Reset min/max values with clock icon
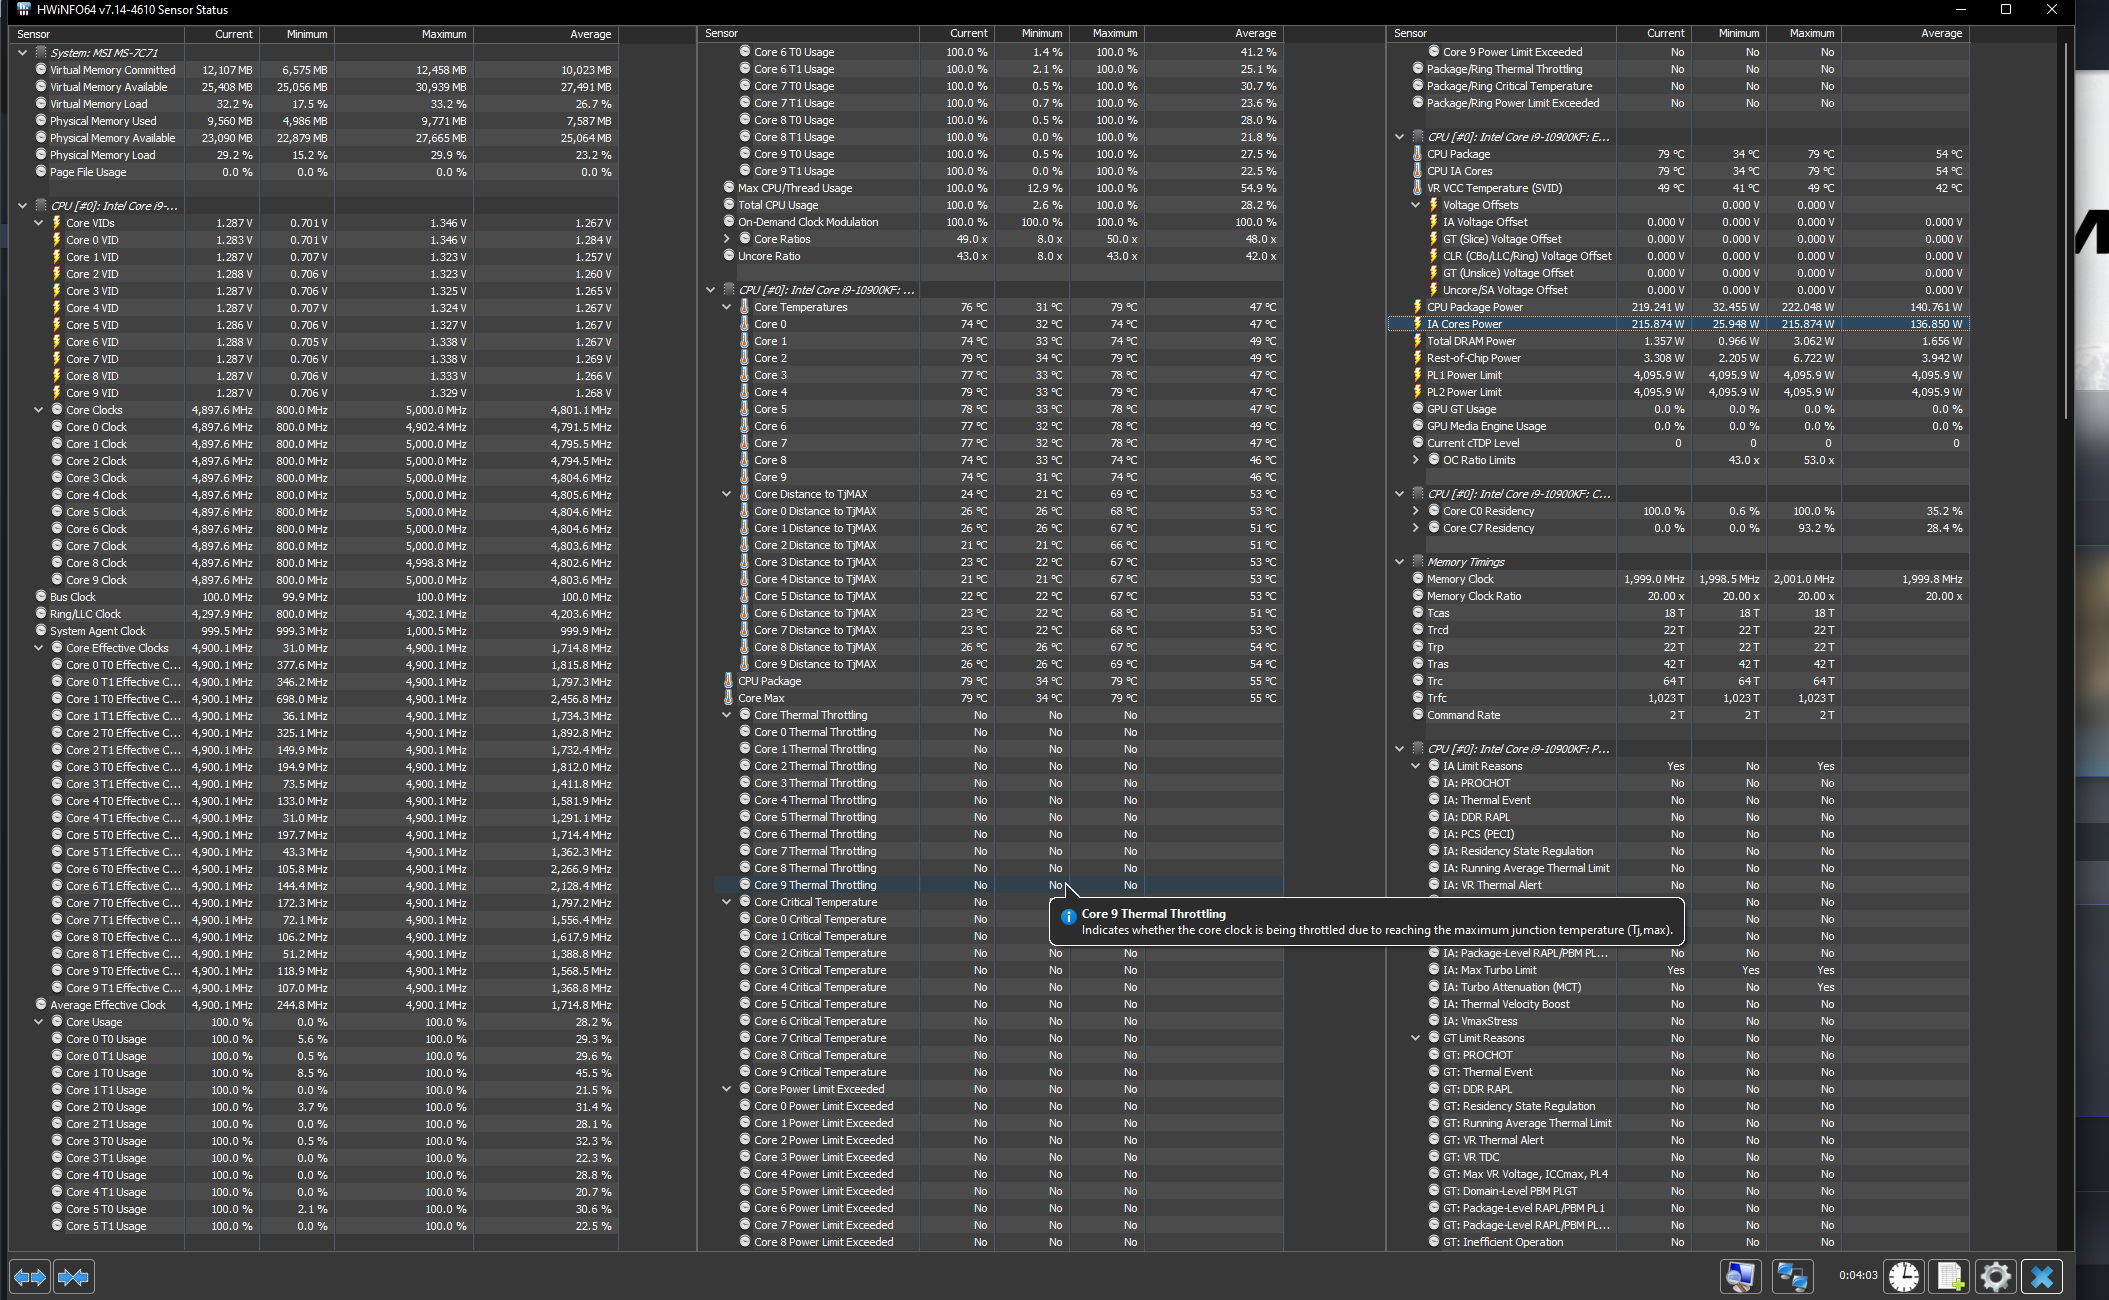The width and height of the screenshot is (2109, 1300). (x=1904, y=1277)
